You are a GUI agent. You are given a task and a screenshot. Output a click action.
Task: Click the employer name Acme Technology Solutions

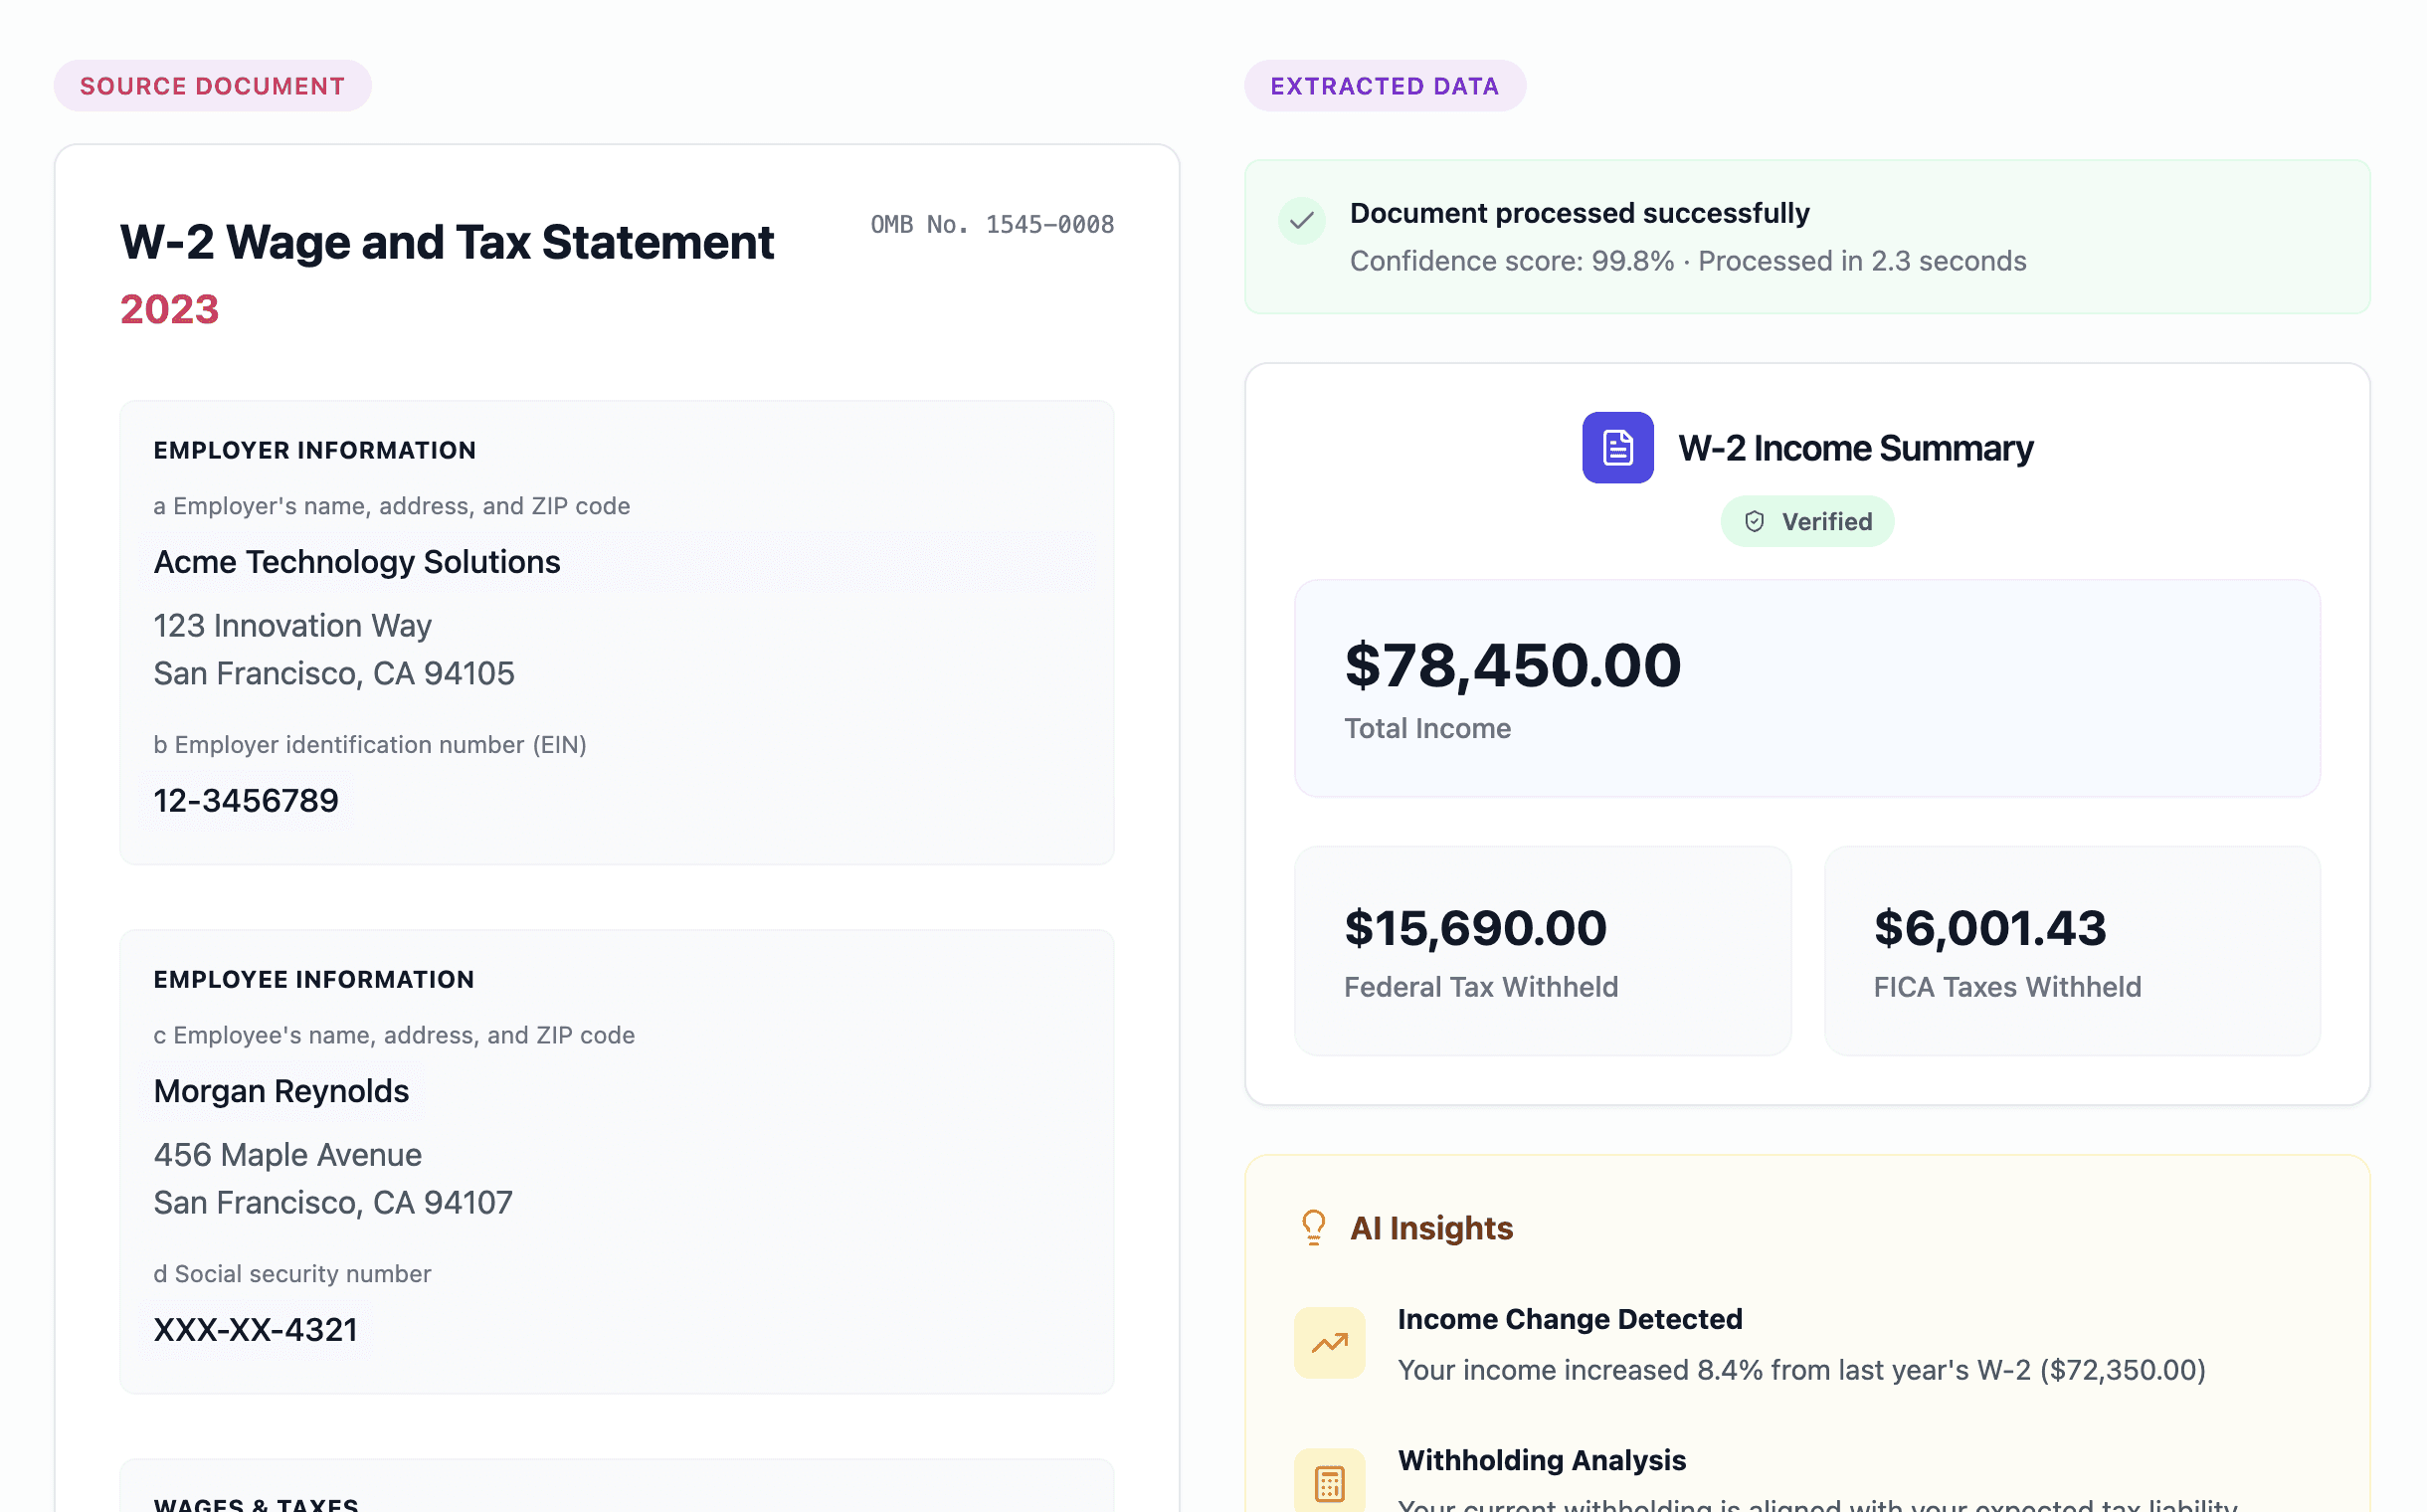click(x=357, y=562)
